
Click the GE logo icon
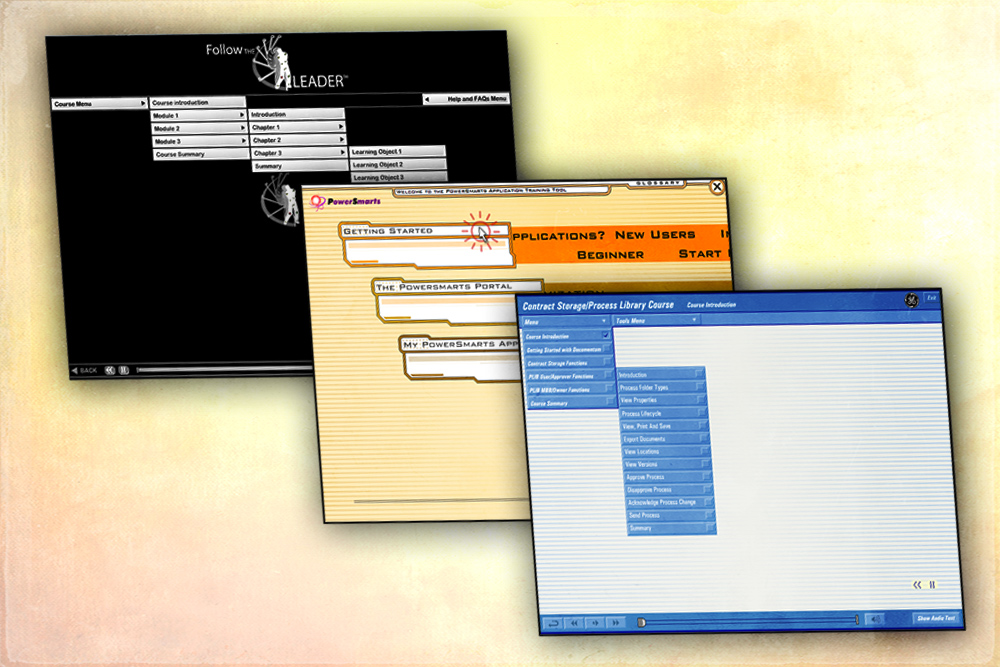pos(911,299)
